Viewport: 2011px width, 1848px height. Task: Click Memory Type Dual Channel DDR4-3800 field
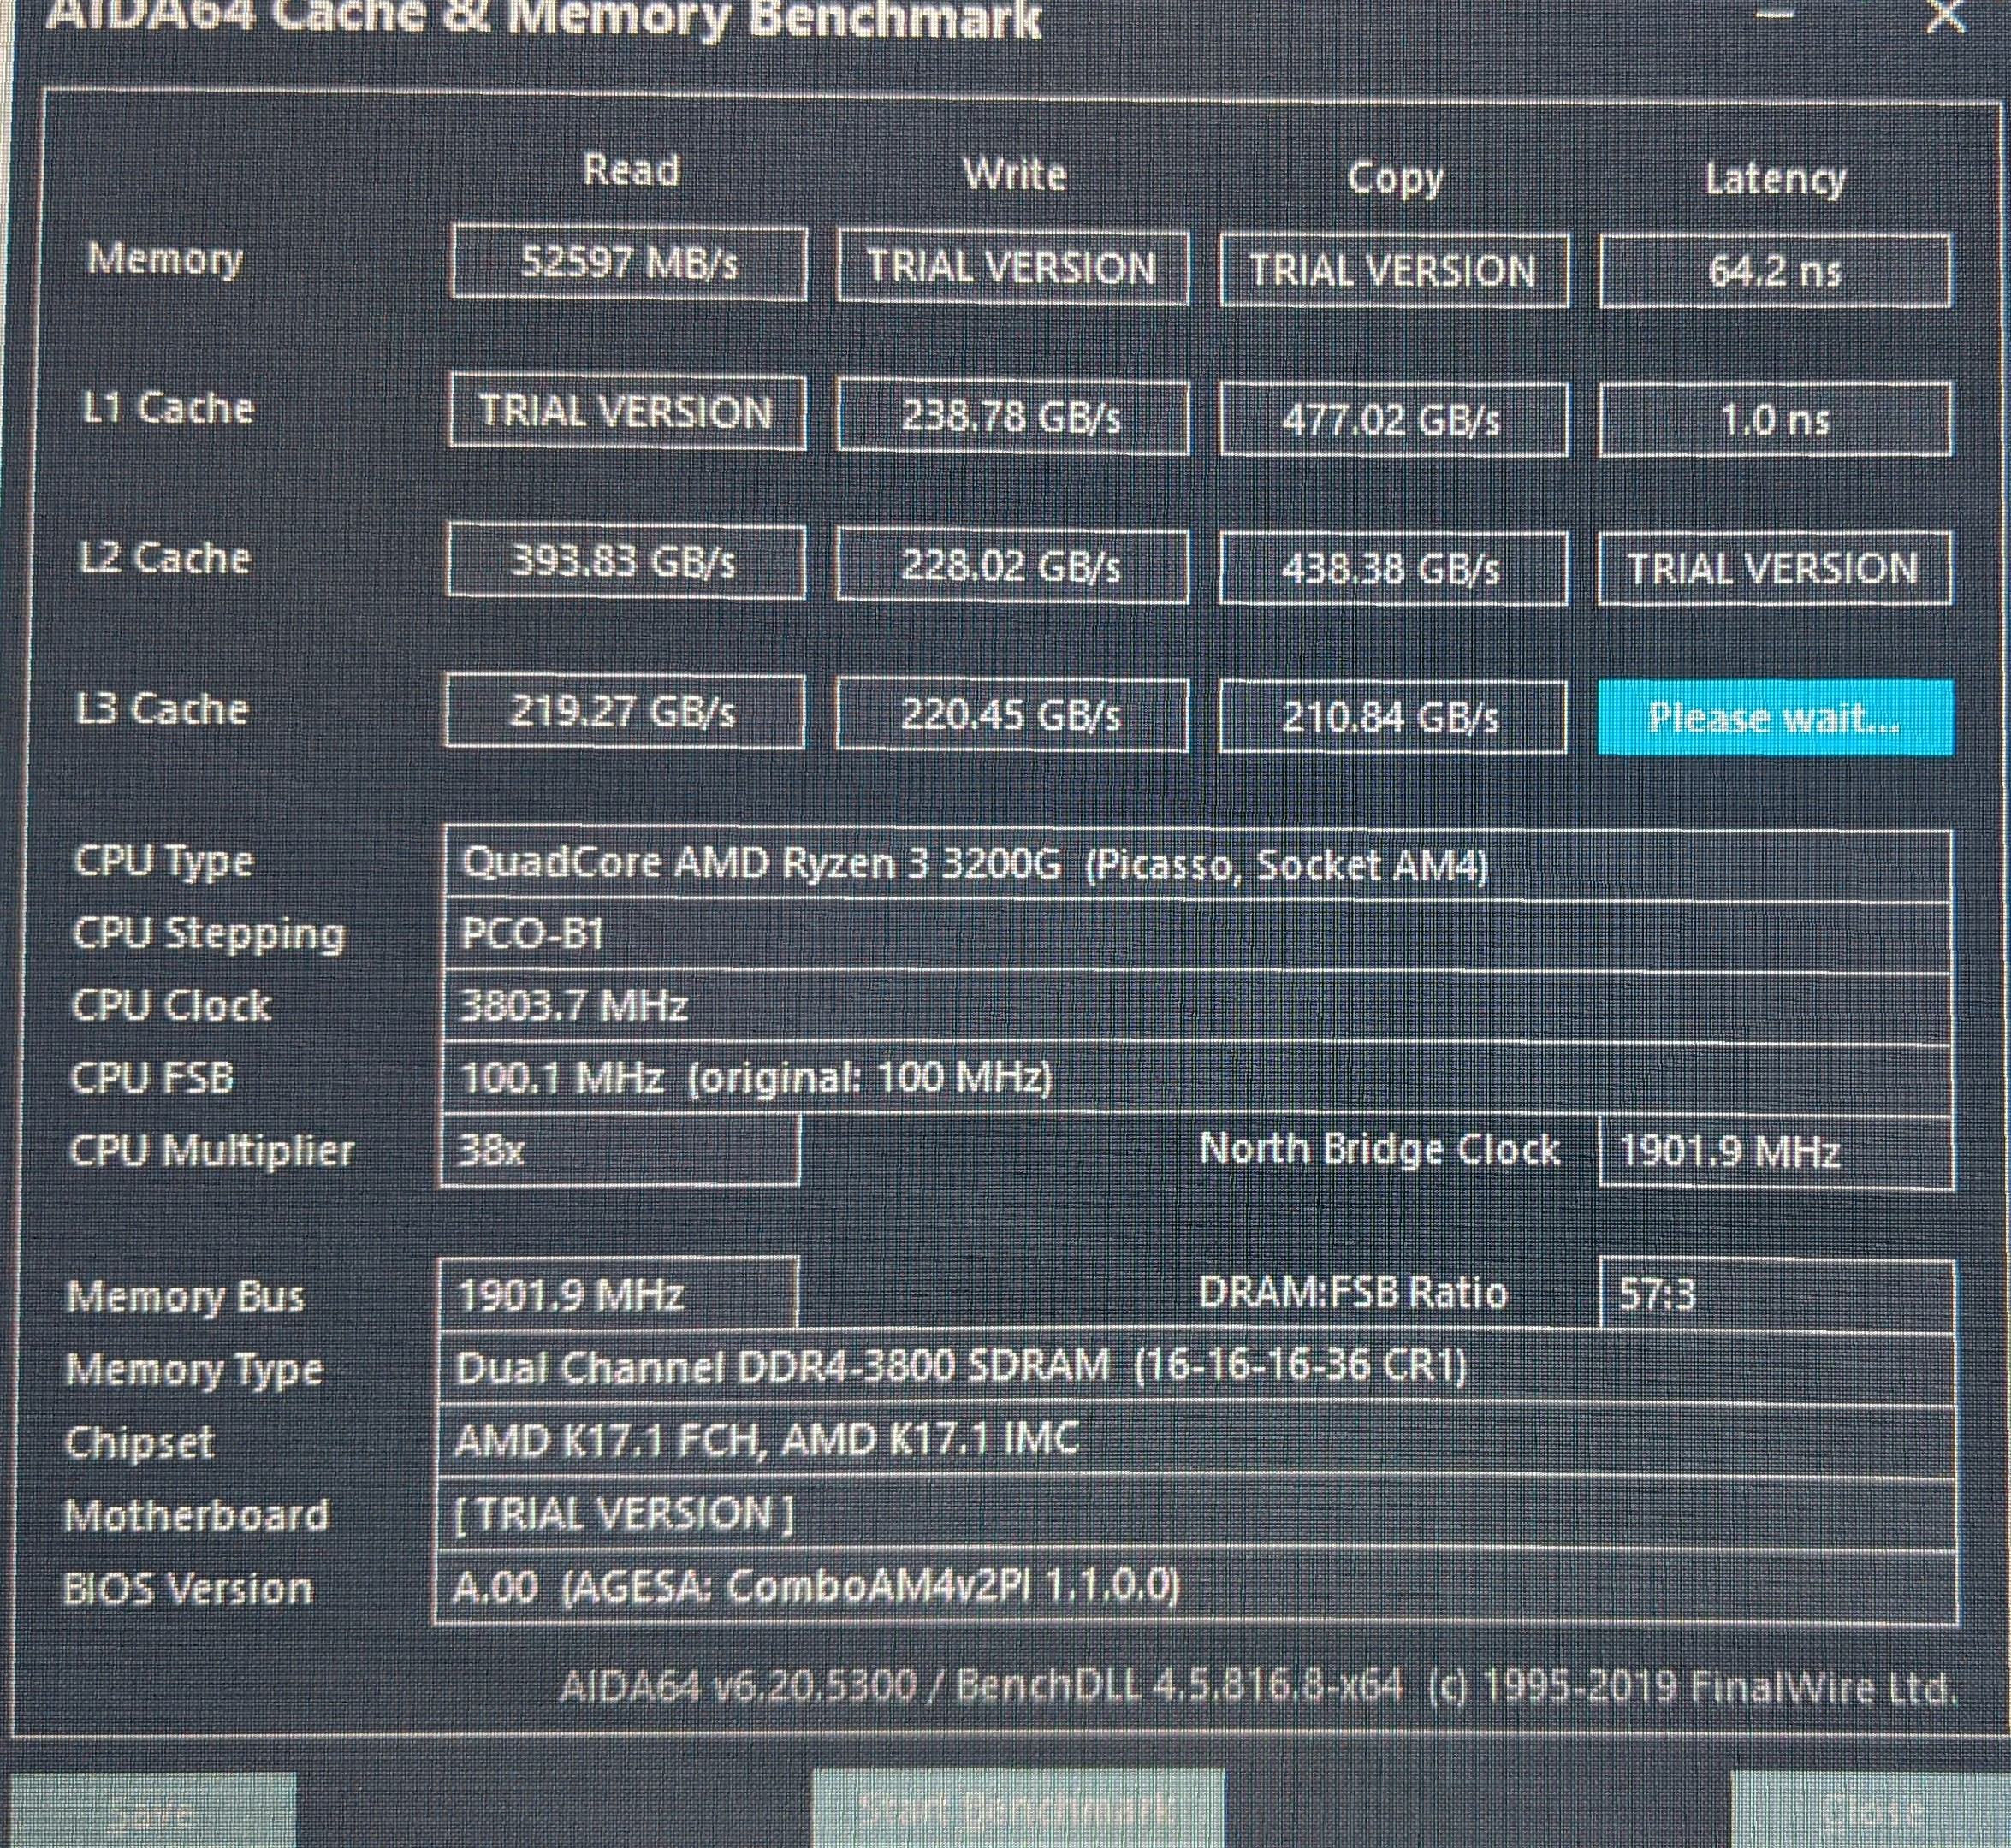[x=1197, y=1368]
